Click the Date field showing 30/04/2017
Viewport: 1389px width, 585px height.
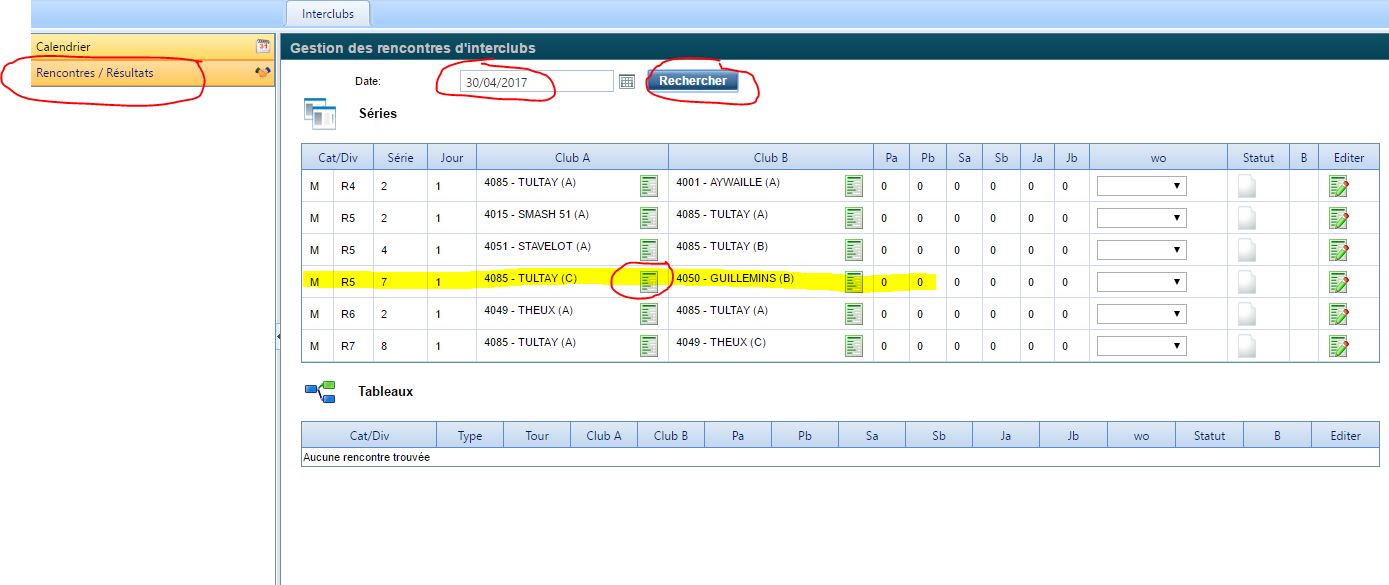tap(536, 82)
